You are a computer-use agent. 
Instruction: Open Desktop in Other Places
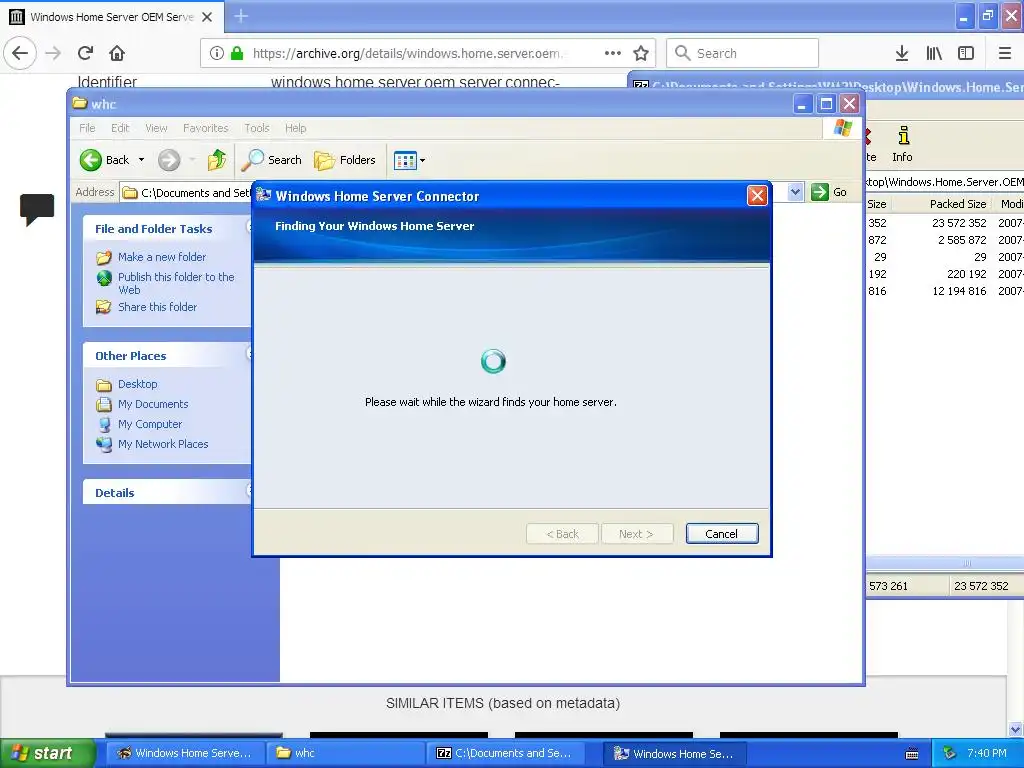pyautogui.click(x=137, y=384)
